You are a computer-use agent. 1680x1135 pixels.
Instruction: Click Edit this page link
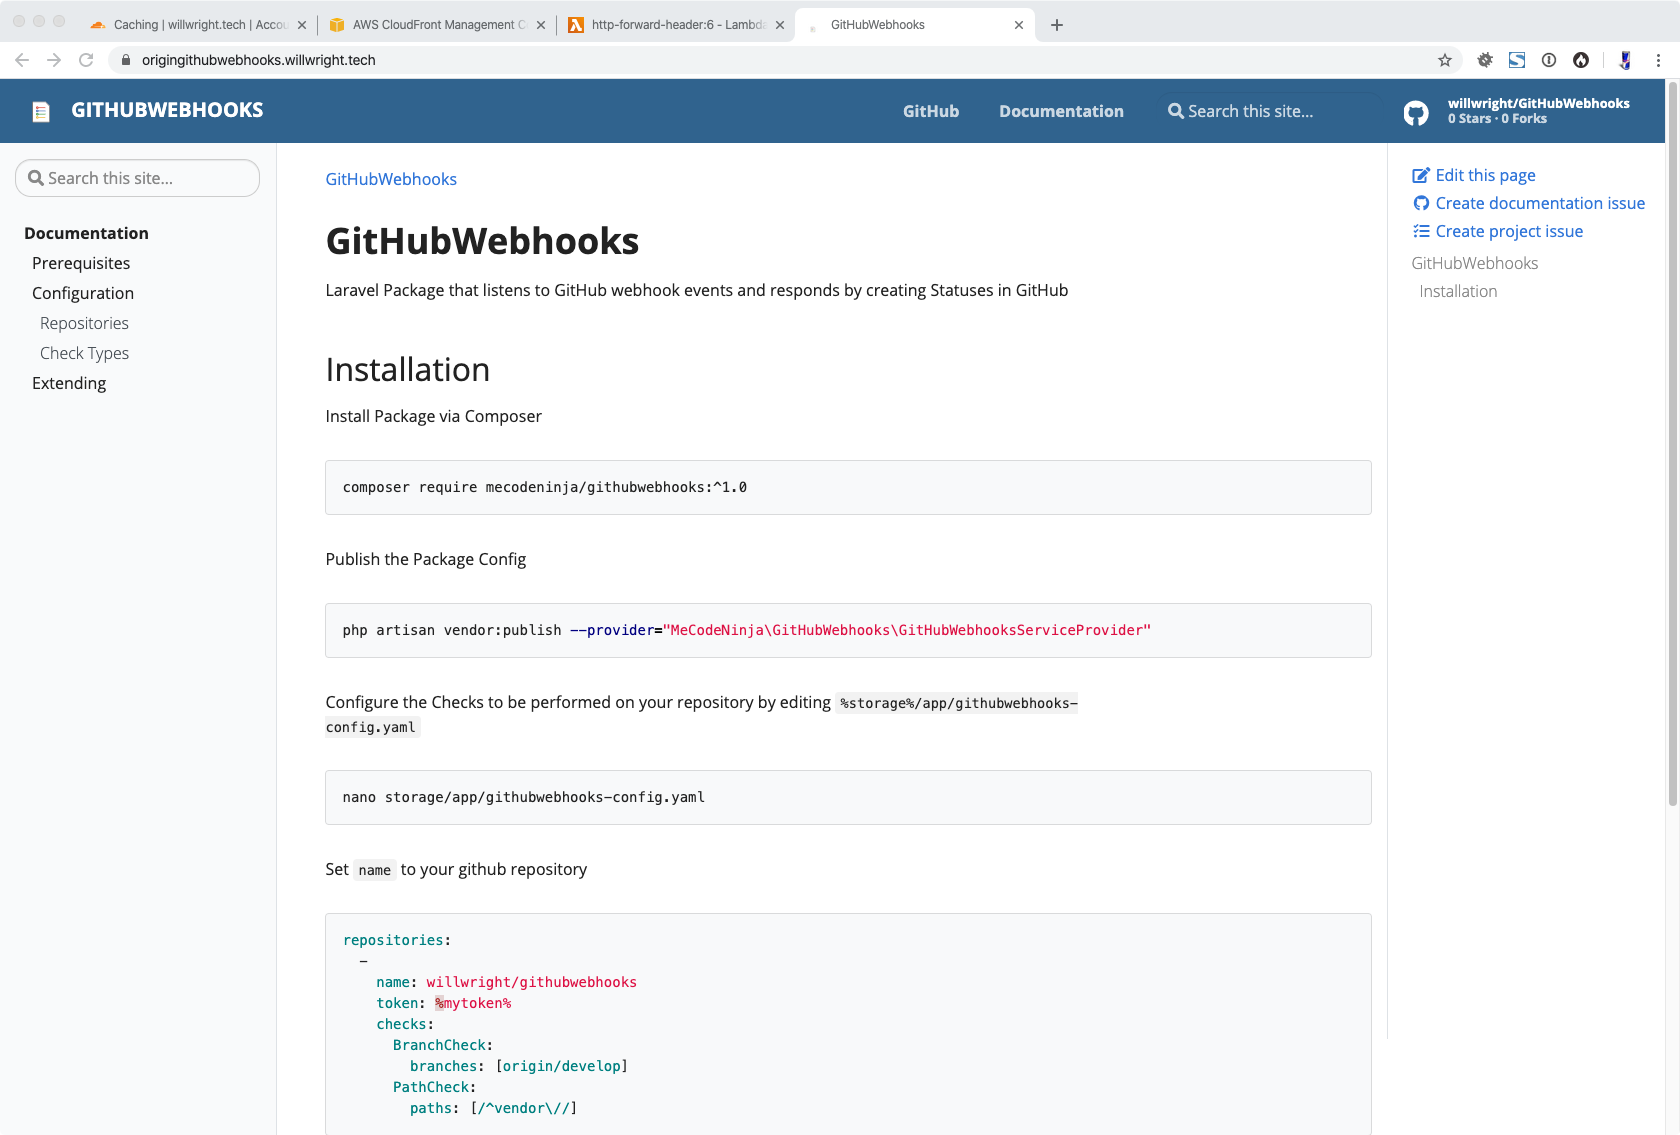pos(1485,175)
